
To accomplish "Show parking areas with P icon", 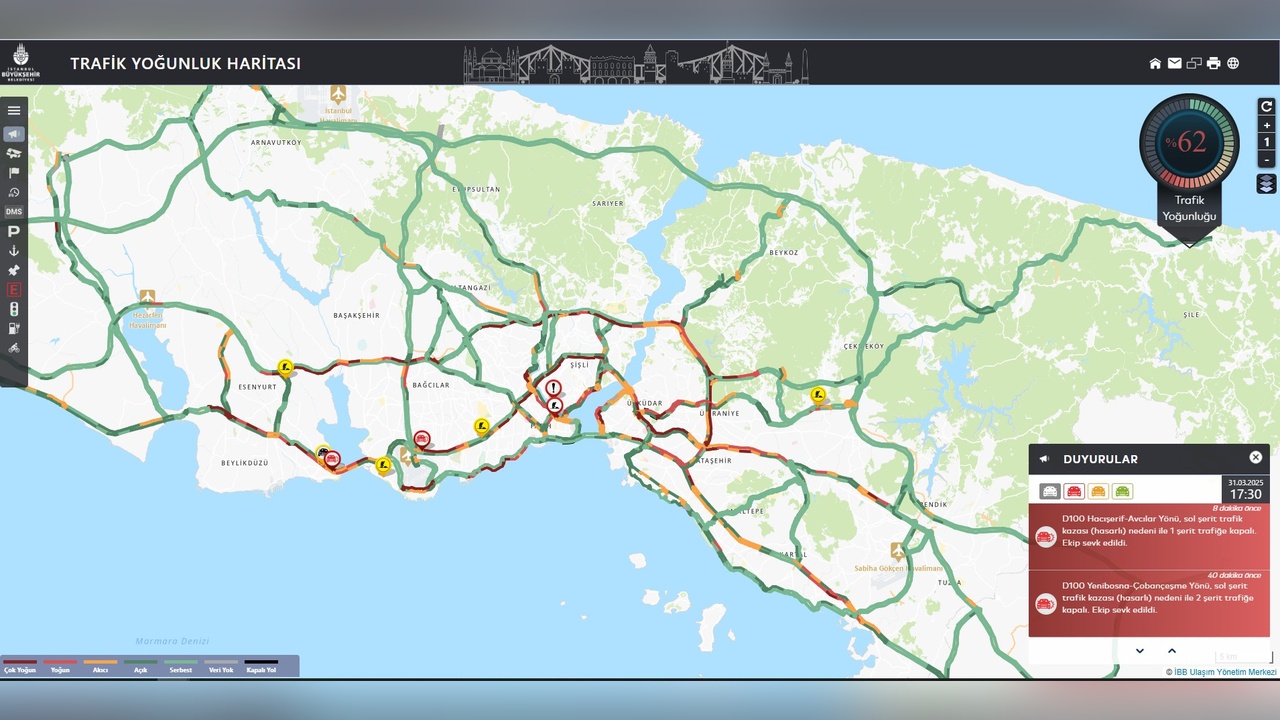I will 14,231.
